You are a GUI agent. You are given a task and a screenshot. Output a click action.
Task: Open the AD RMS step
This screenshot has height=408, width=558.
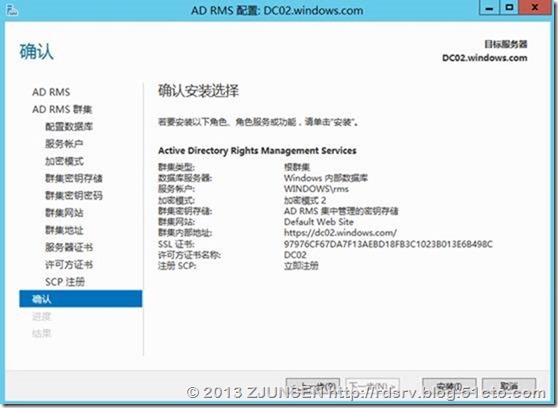[51, 92]
